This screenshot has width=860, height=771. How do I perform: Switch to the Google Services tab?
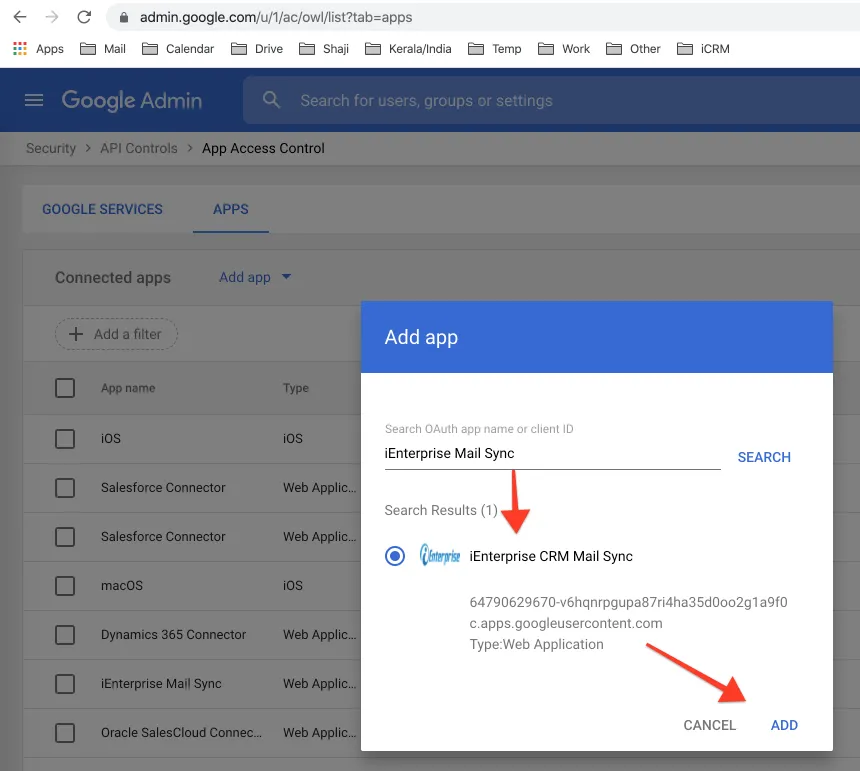pyautogui.click(x=103, y=209)
